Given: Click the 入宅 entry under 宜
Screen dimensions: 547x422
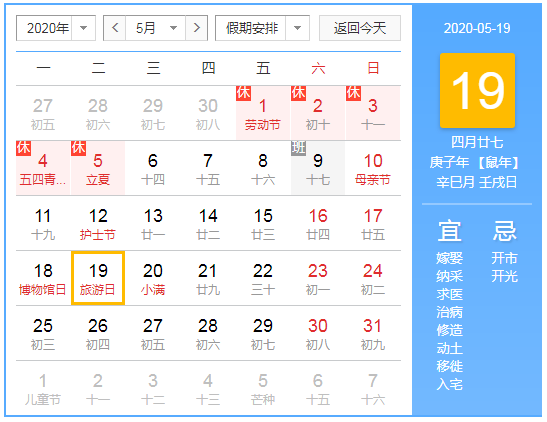Looking at the screenshot, I should [x=450, y=384].
